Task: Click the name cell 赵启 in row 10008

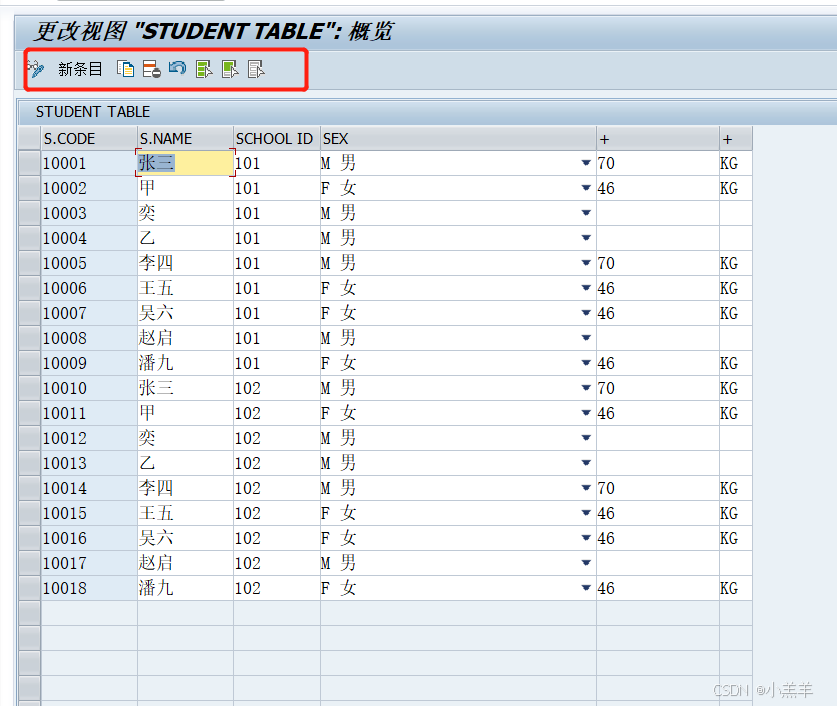Action: [x=185, y=338]
